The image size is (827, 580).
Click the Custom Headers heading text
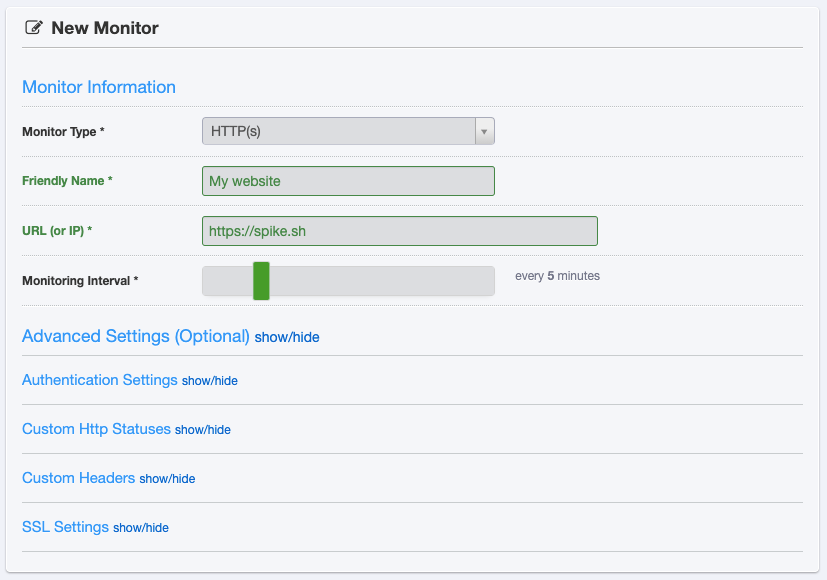[78, 478]
